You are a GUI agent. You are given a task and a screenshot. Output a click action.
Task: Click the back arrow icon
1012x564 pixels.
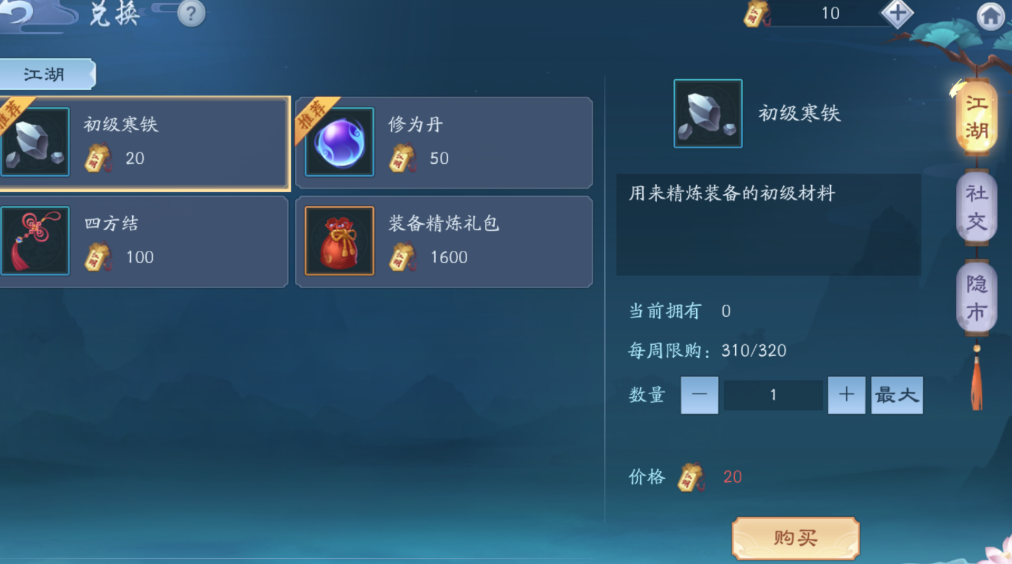15,13
